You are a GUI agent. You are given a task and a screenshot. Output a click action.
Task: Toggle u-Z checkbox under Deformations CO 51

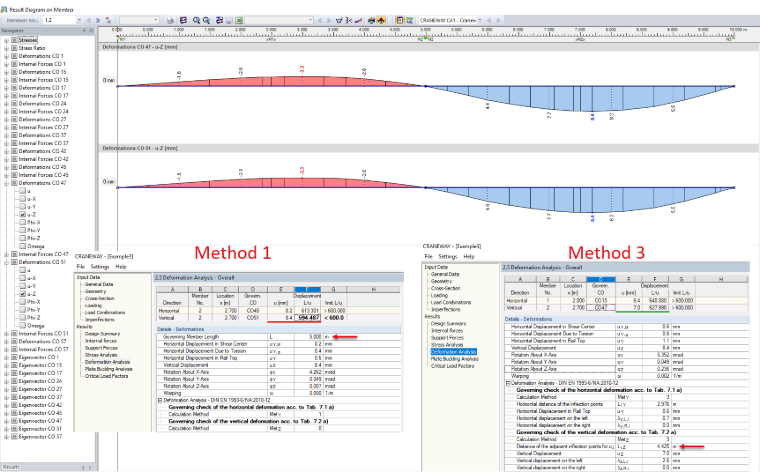pos(22,294)
